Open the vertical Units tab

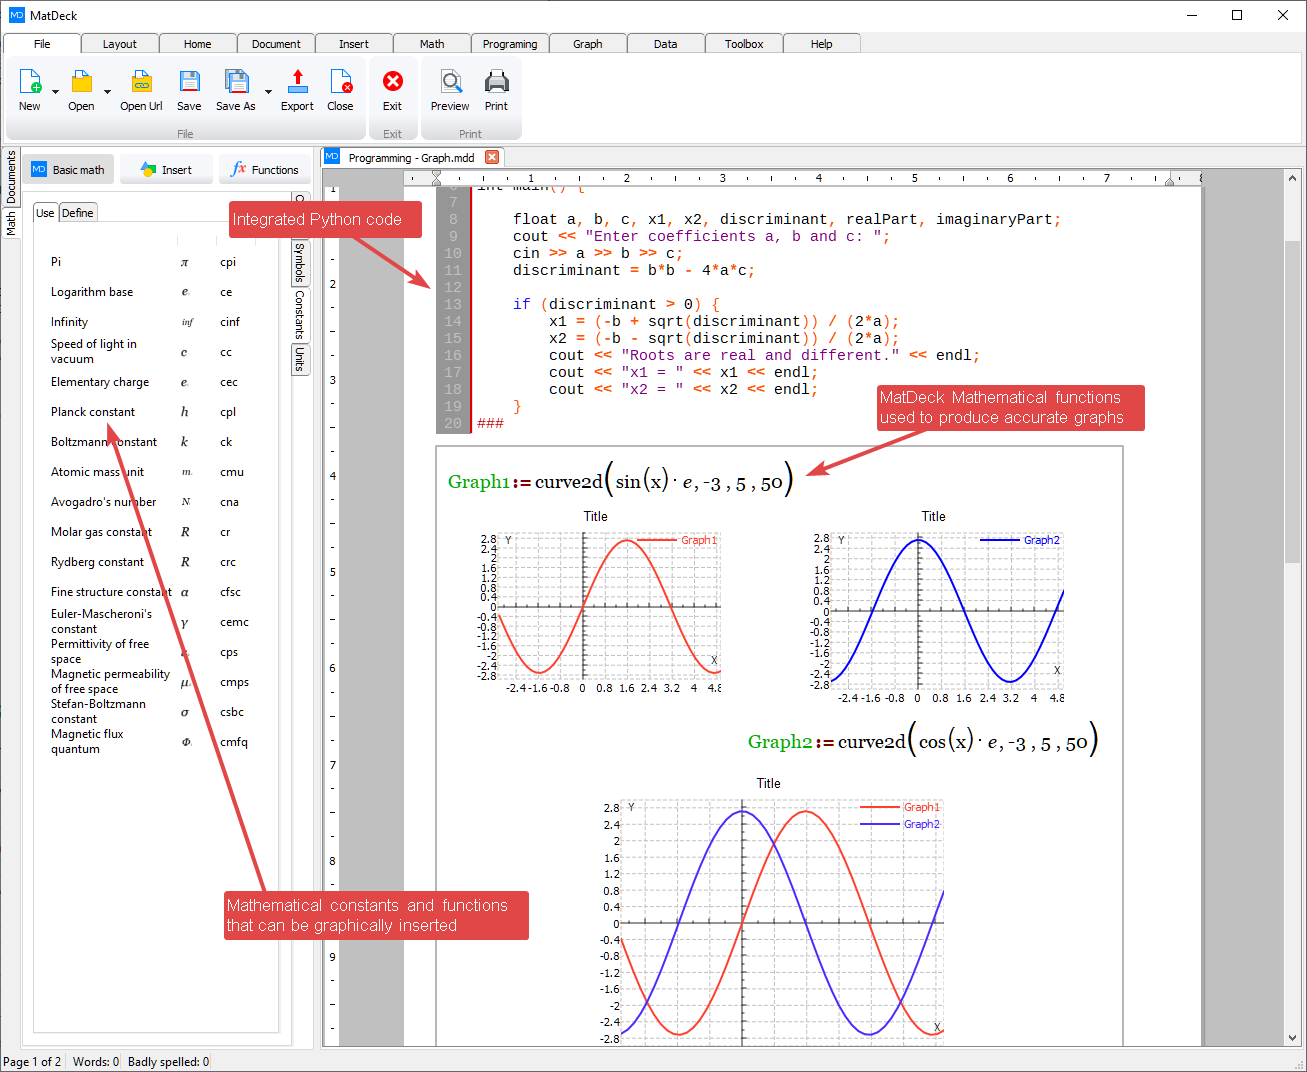tap(299, 359)
